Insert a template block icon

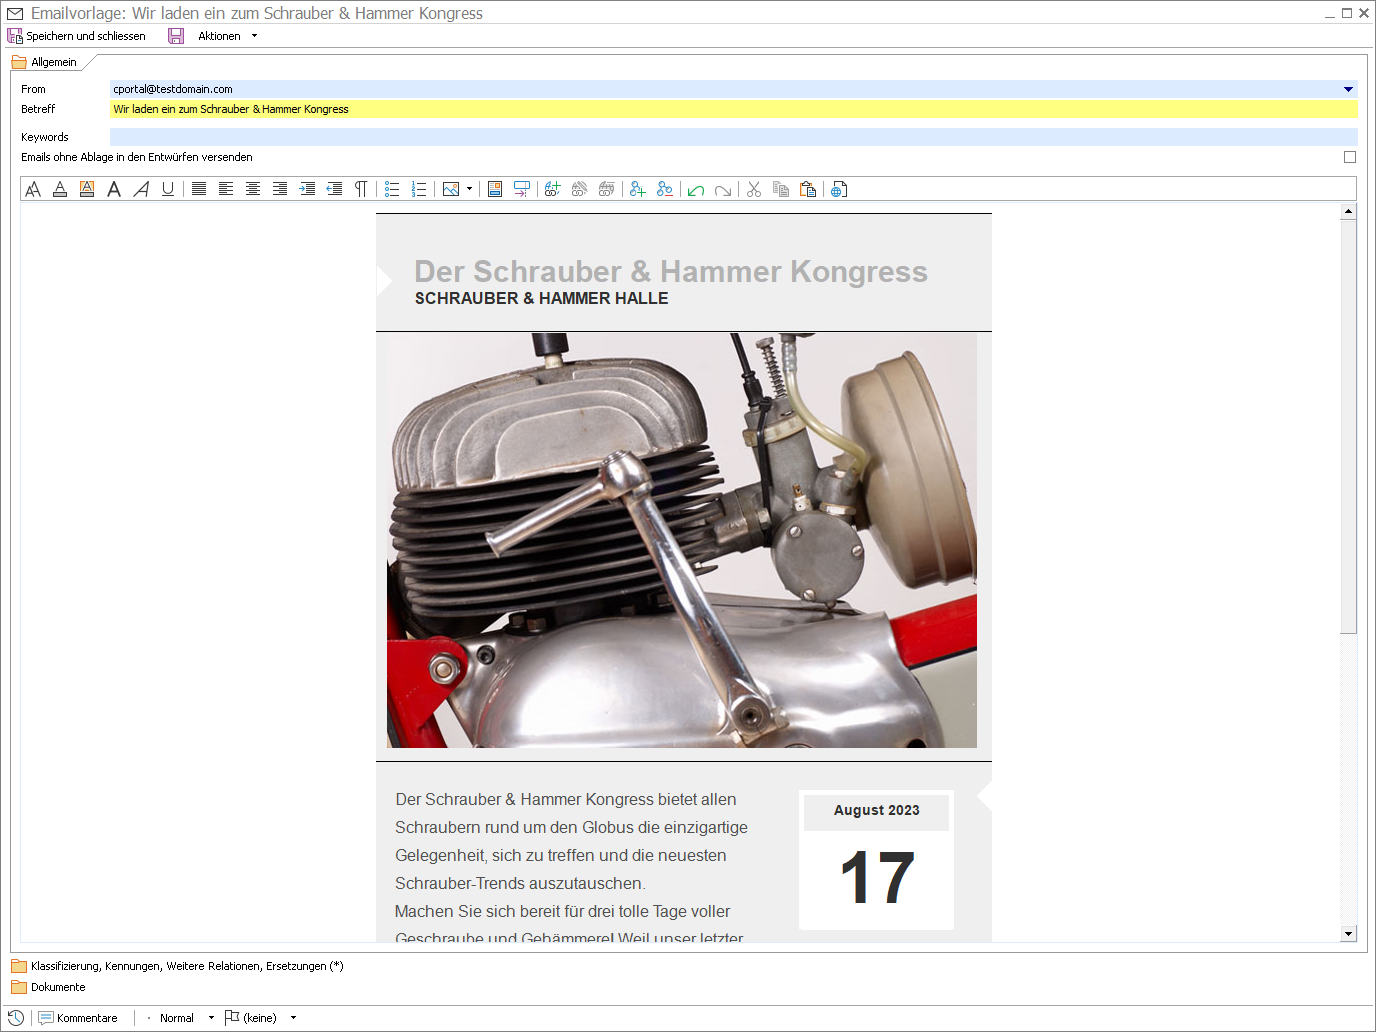coord(495,189)
